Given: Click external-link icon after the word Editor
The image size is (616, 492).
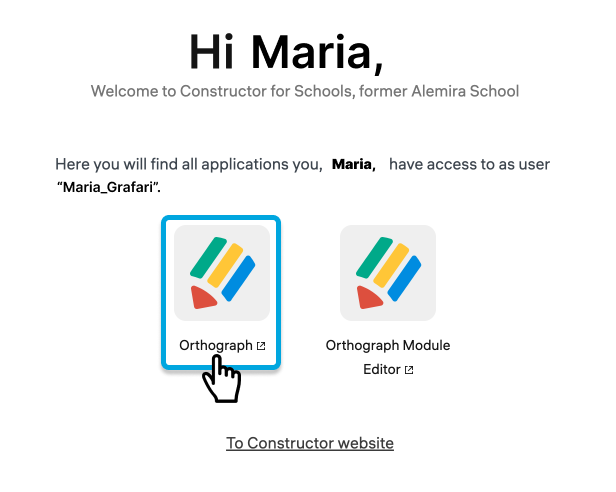Looking at the screenshot, I should click(x=409, y=370).
